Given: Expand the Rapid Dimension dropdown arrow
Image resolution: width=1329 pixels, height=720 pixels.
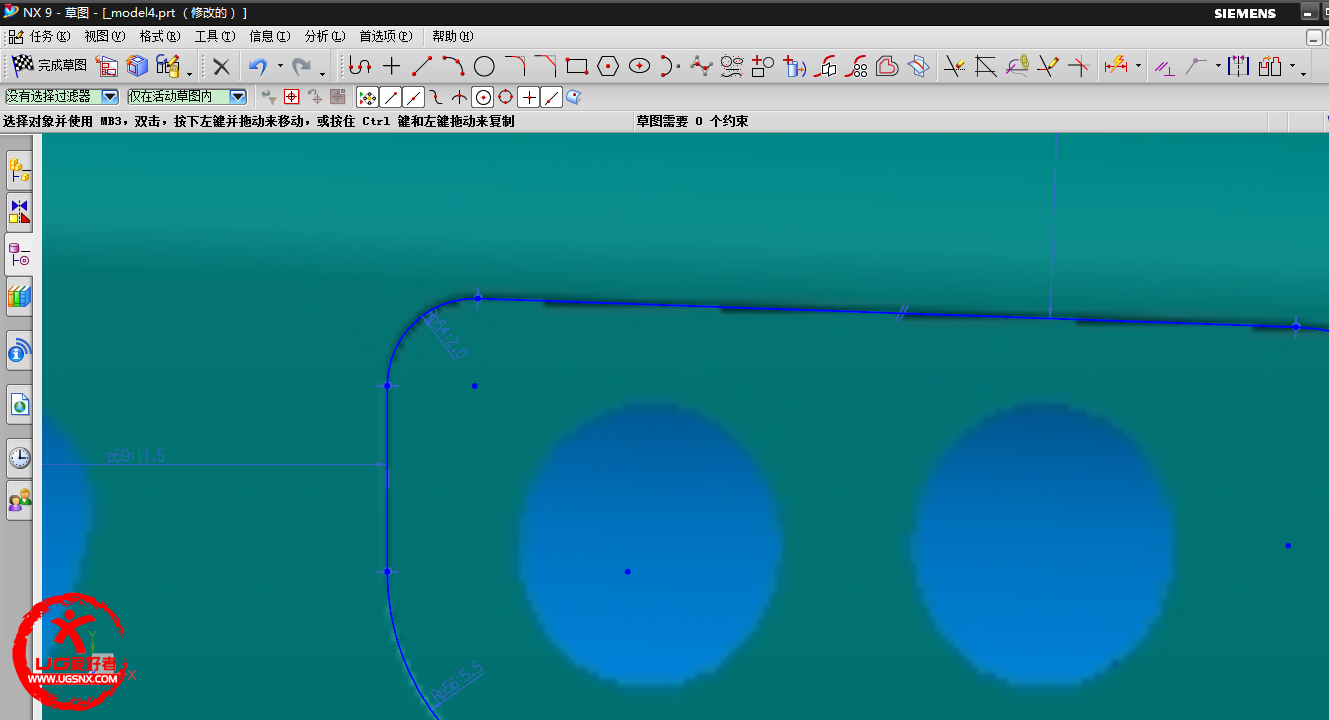Looking at the screenshot, I should tap(1139, 67).
